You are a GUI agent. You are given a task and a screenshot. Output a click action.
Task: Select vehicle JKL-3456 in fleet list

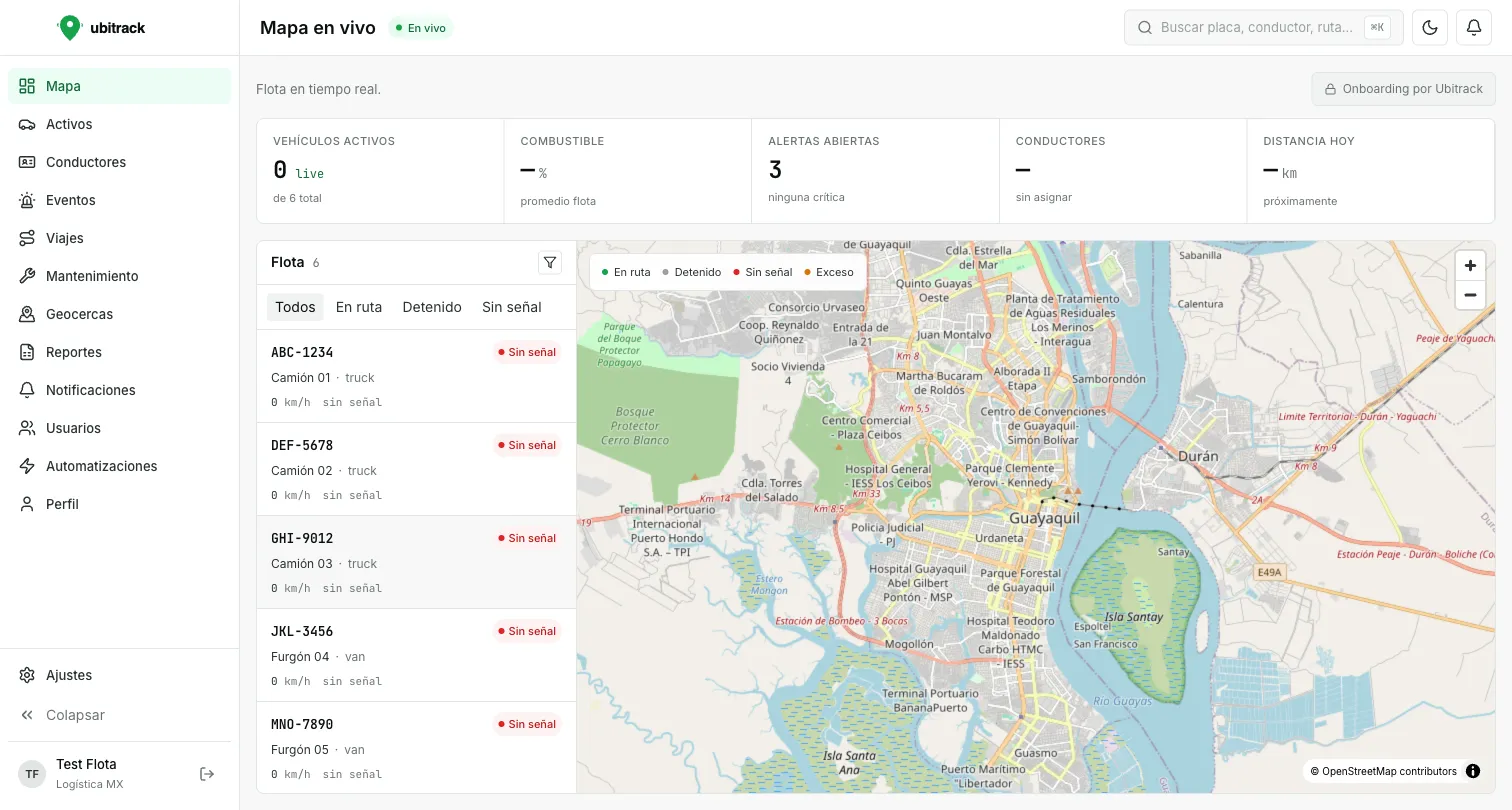tap(416, 655)
